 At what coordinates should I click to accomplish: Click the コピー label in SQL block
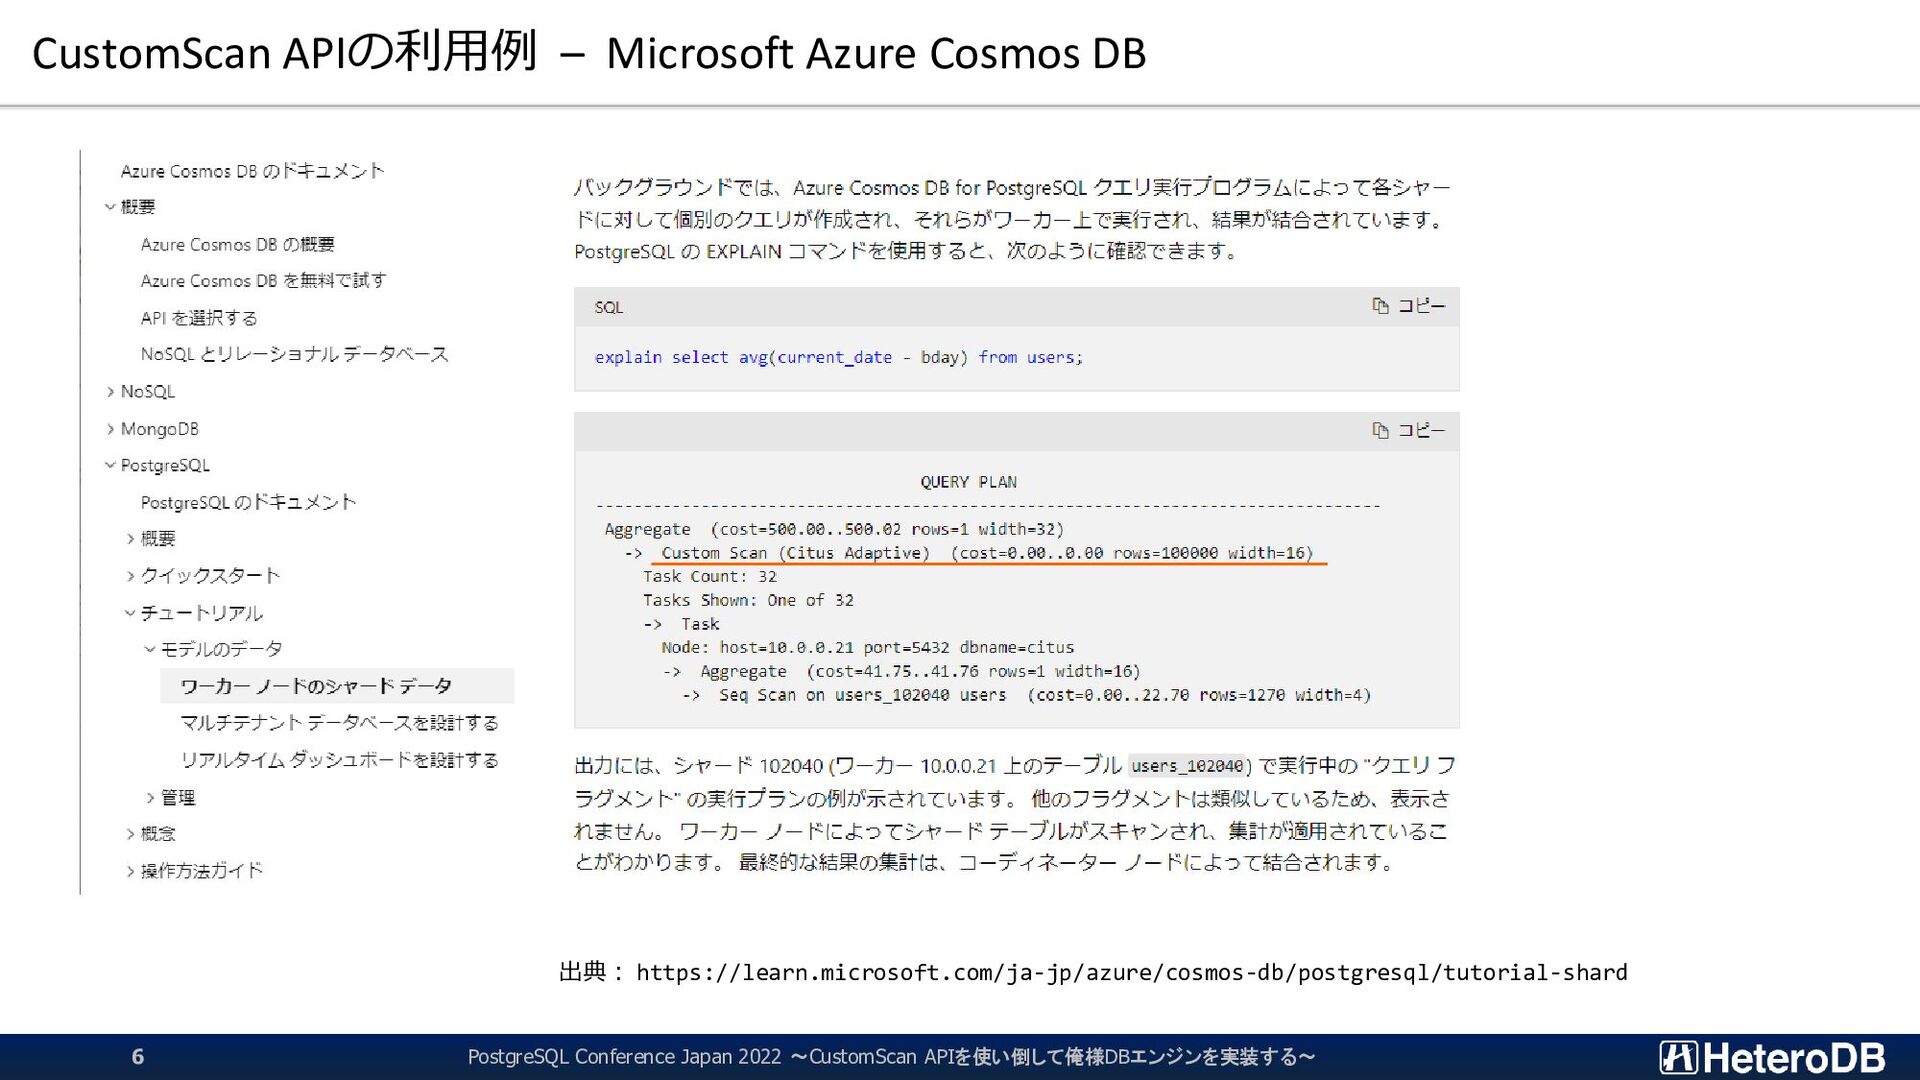coord(1421,306)
